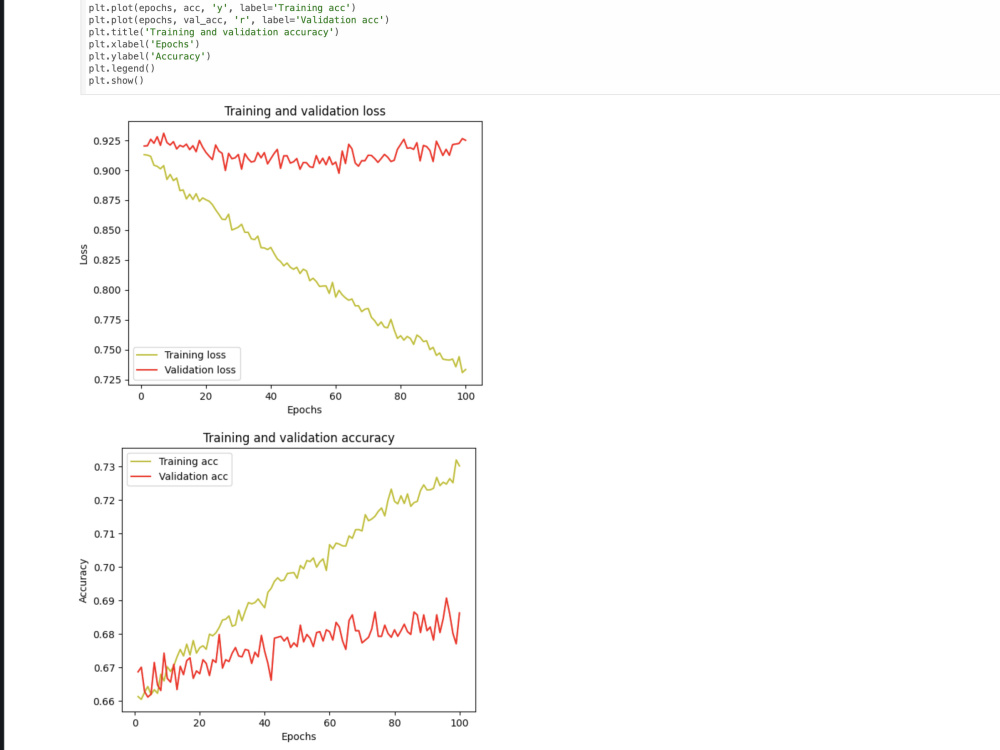This screenshot has height=750, width=1000.
Task: Click the 0.875 tick on the loss axis
Action: (x=107, y=200)
